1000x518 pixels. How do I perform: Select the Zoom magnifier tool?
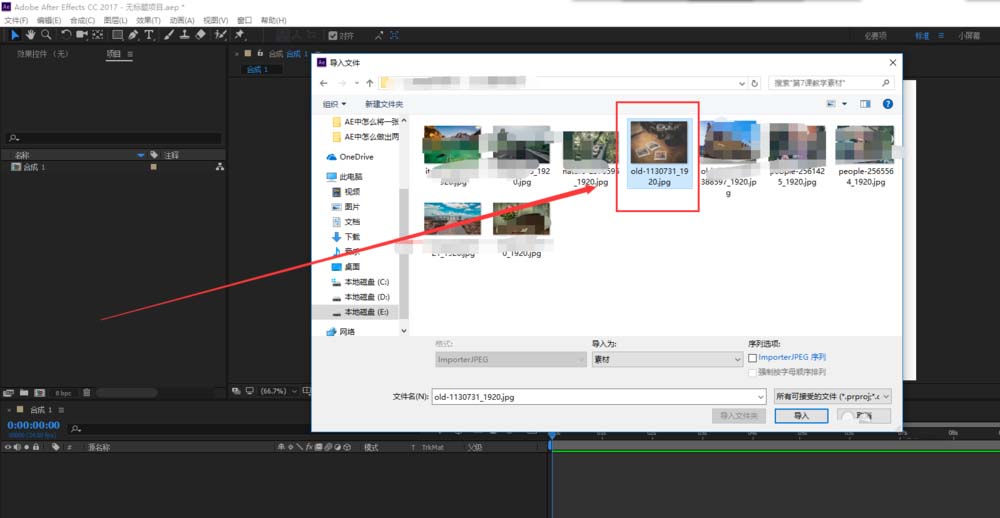click(x=46, y=34)
